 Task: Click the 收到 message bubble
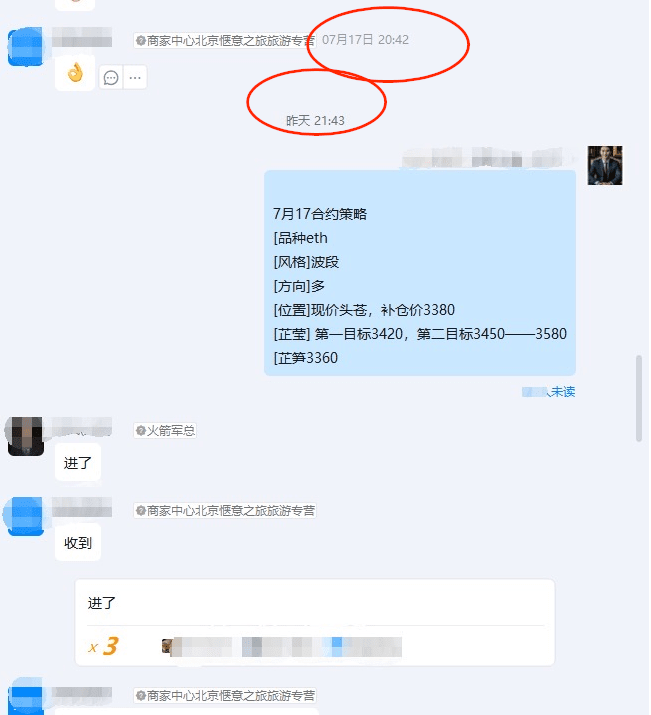(78, 543)
